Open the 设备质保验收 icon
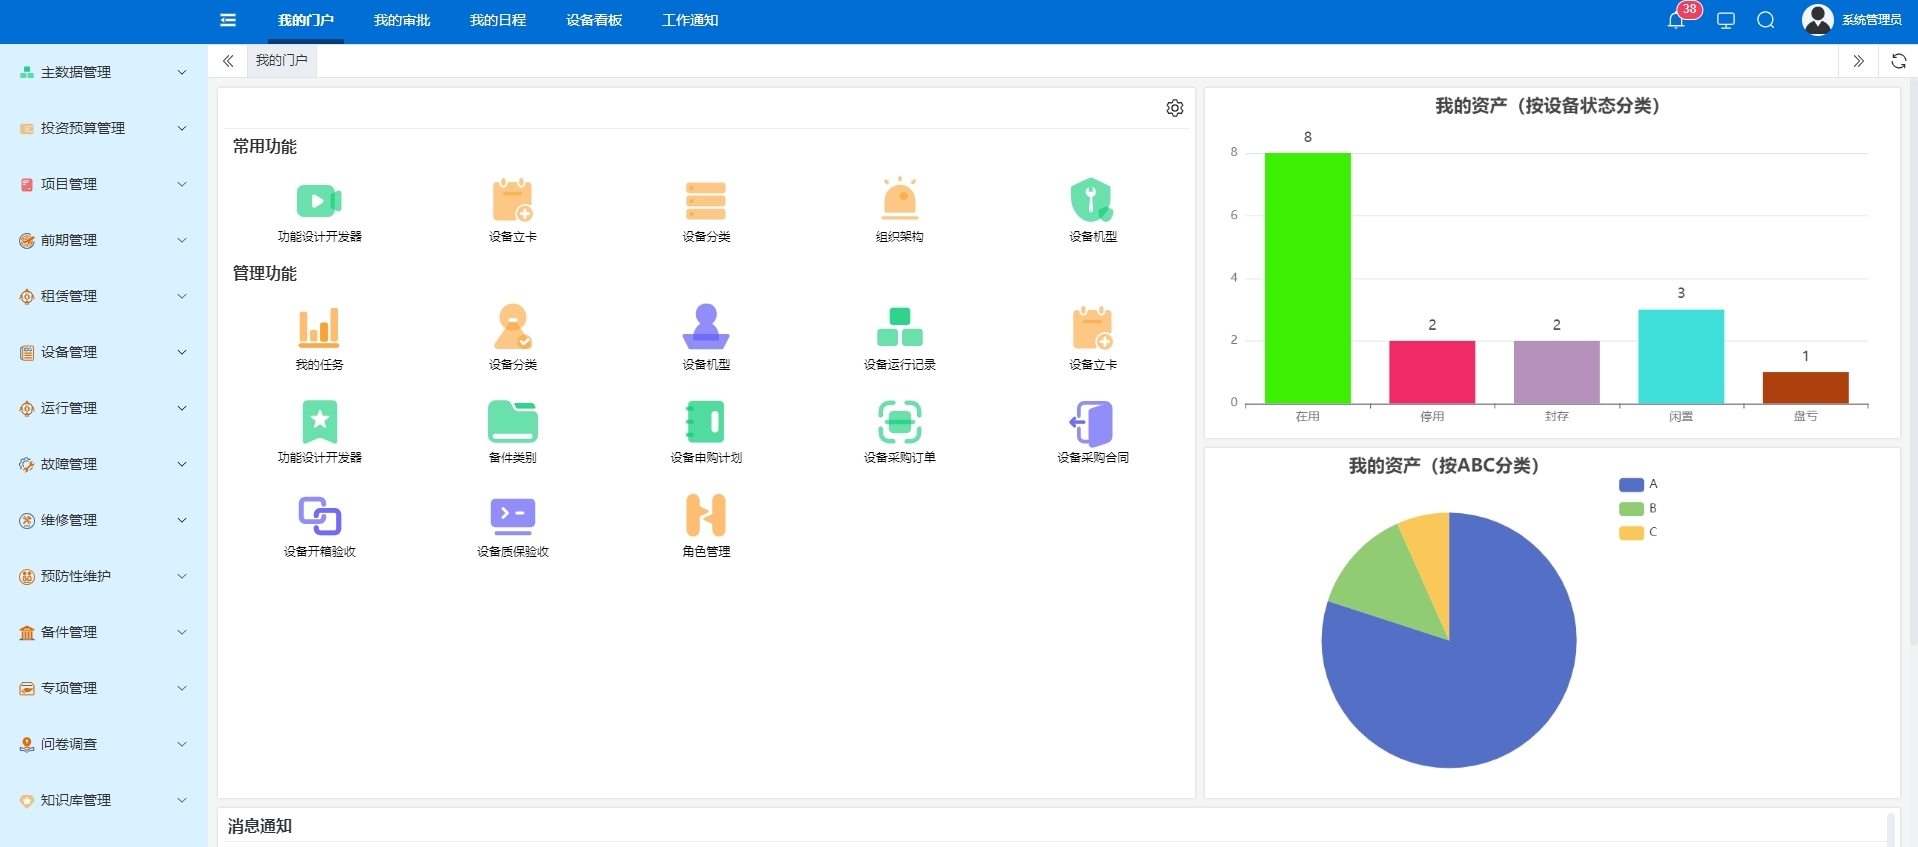This screenshot has width=1918, height=847. pos(512,515)
